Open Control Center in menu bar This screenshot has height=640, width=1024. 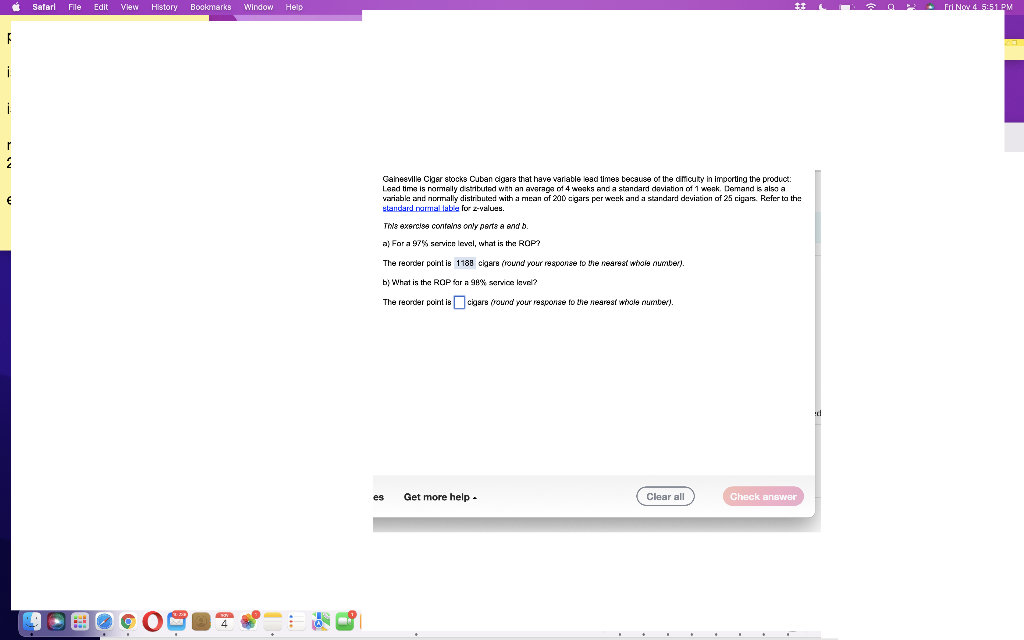point(911,7)
